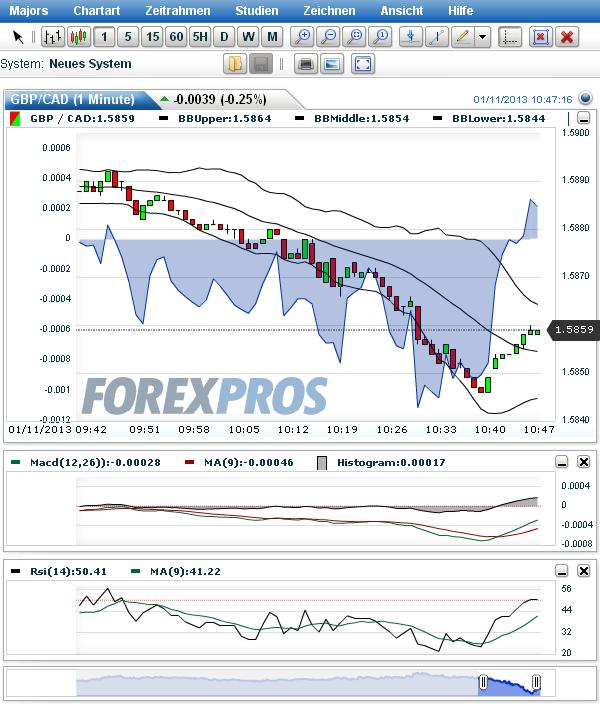Screen dimensions: 600x709
Task: Click the zoom to fit magnifier
Action: [355, 37]
